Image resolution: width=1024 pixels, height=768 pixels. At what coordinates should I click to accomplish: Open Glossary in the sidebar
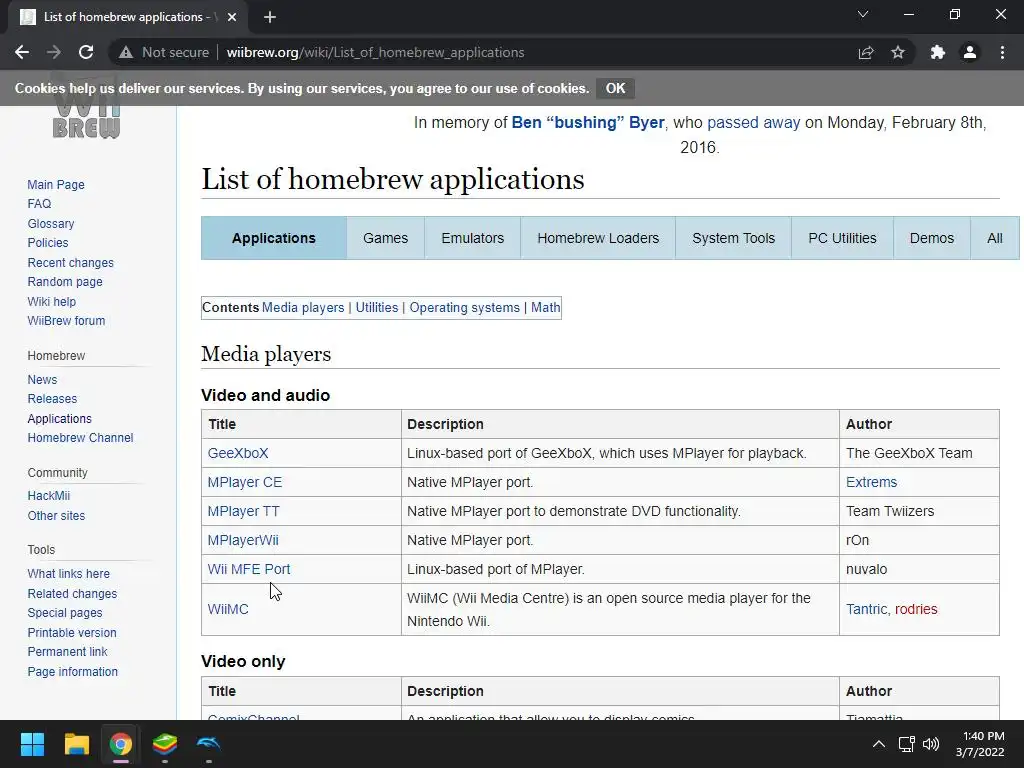[51, 223]
